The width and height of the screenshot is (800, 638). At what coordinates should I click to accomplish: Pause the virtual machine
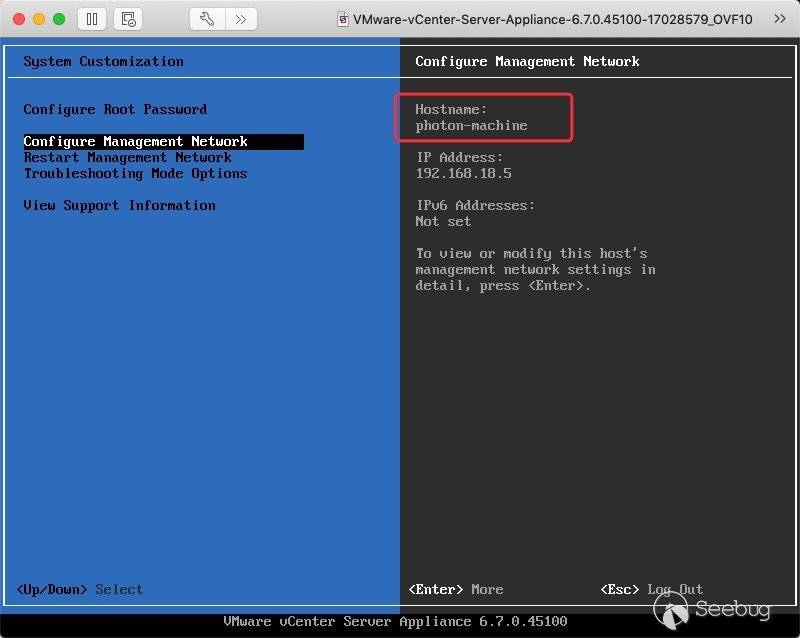[x=92, y=19]
